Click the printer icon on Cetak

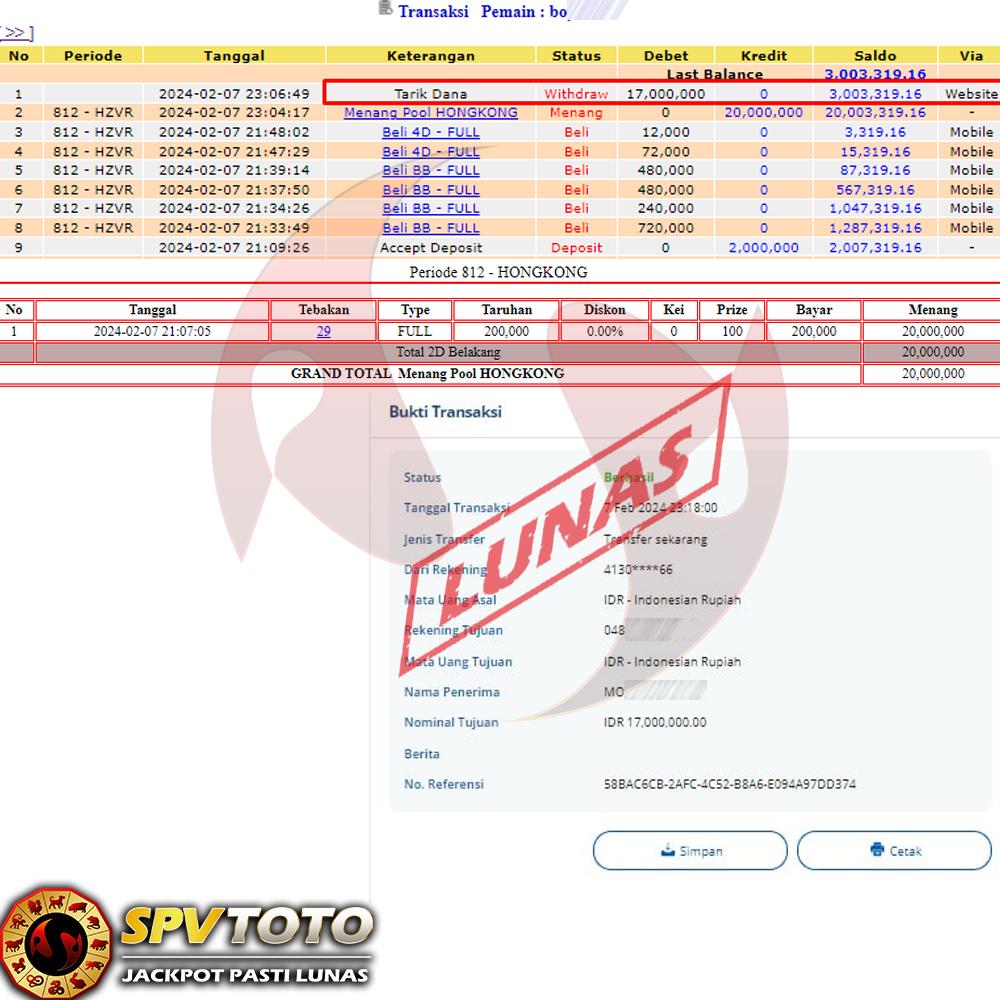tap(877, 851)
